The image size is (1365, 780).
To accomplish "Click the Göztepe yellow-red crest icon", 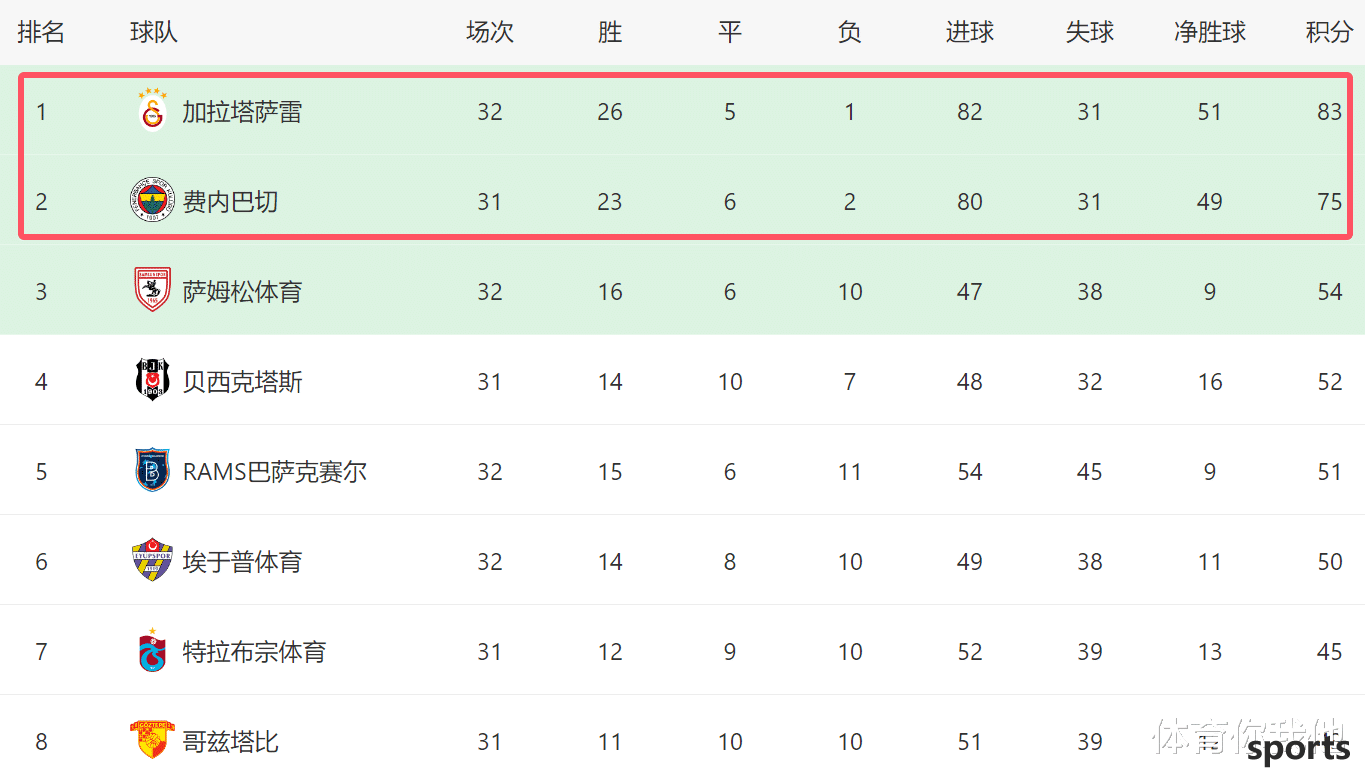I will point(153,740).
